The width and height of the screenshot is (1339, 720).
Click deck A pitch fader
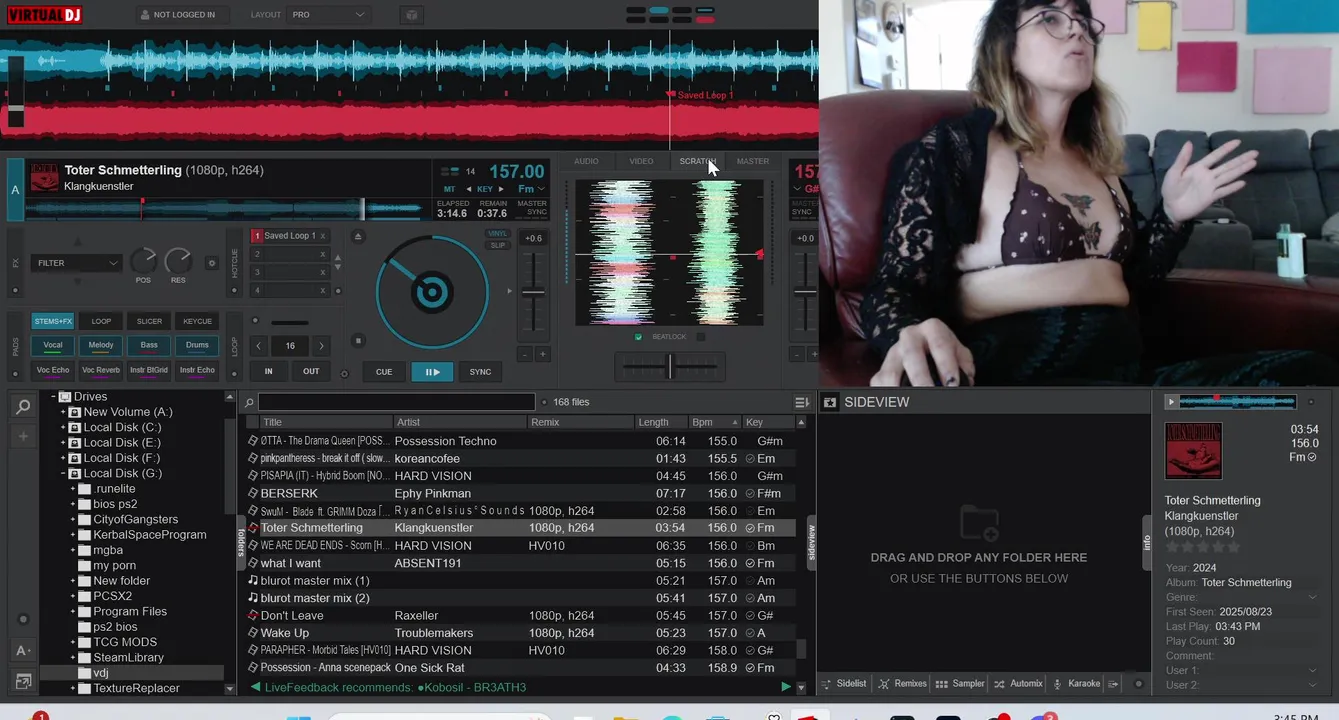(x=533, y=293)
